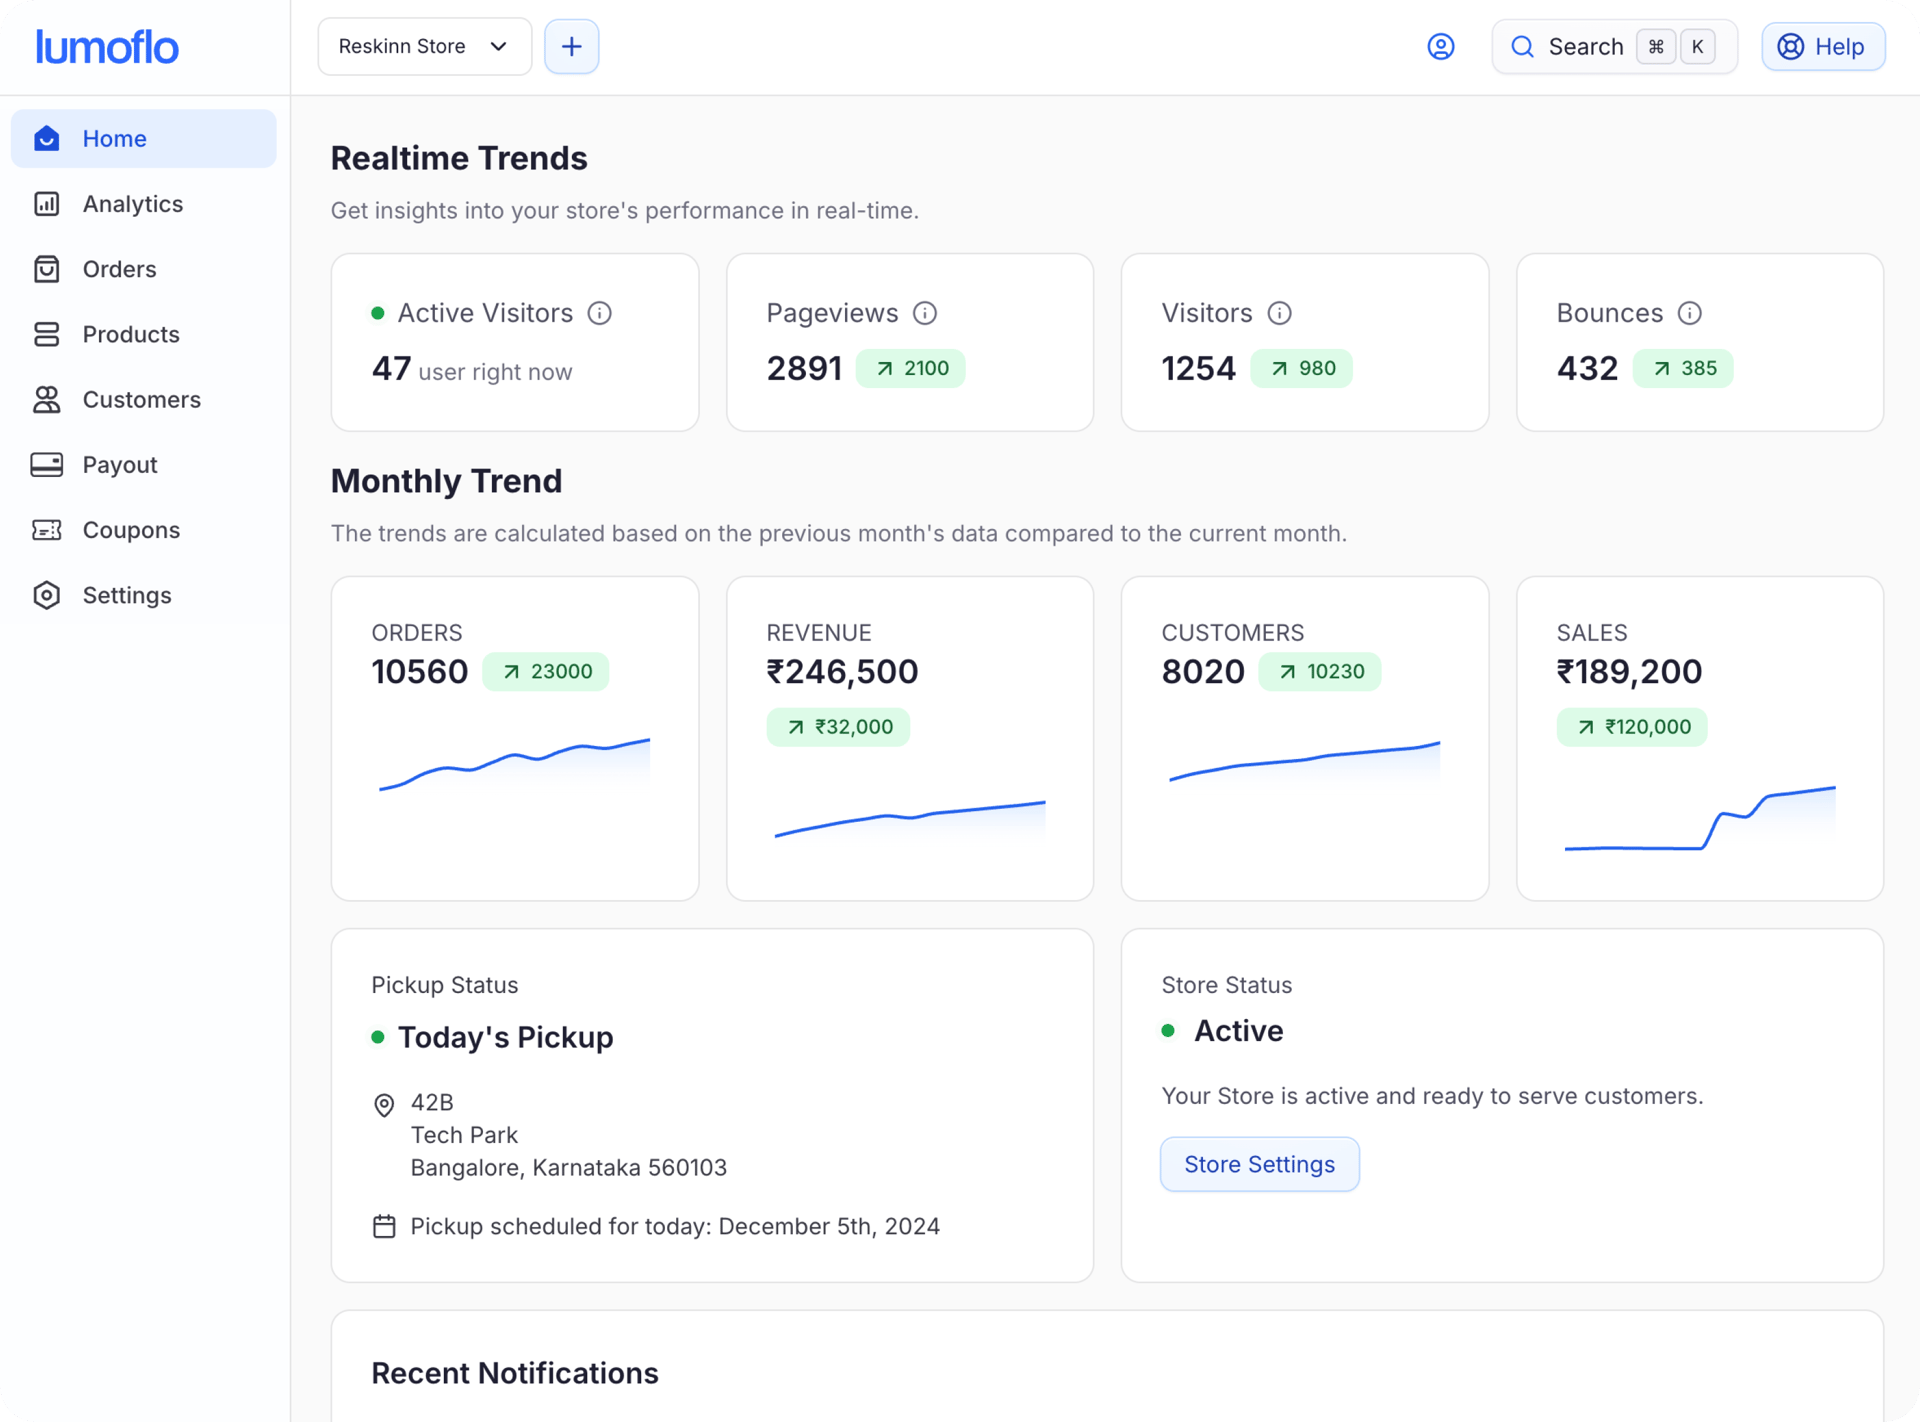This screenshot has width=1920, height=1422.
Task: Click the Coupons ticket icon
Action: click(47, 530)
